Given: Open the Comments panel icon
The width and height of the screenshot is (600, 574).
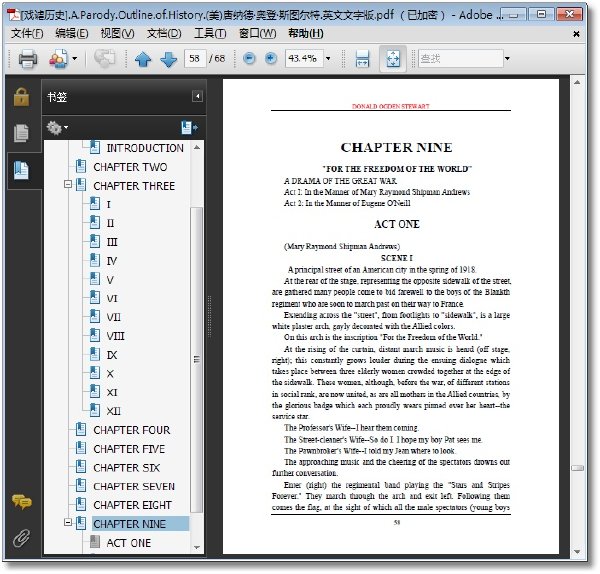Looking at the screenshot, I should click(21, 502).
